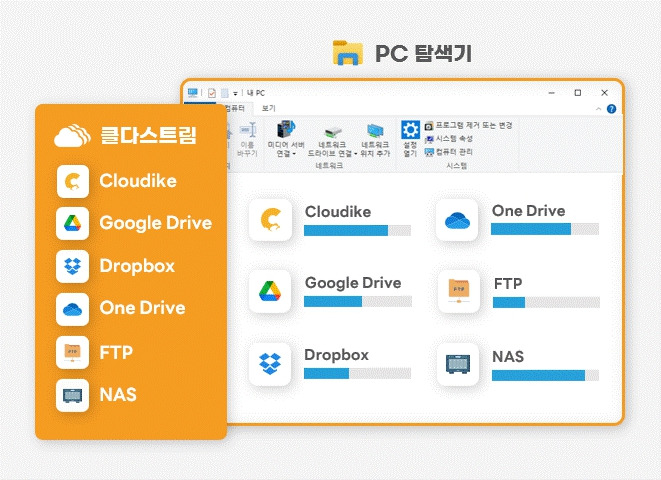Click 프로그램 제거 또는 변경

click(x=468, y=125)
